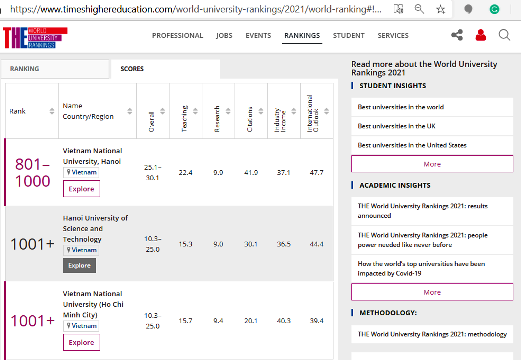Image resolution: width=521 pixels, height=360 pixels.
Task: Open the EVENTS menu
Action: tap(258, 35)
